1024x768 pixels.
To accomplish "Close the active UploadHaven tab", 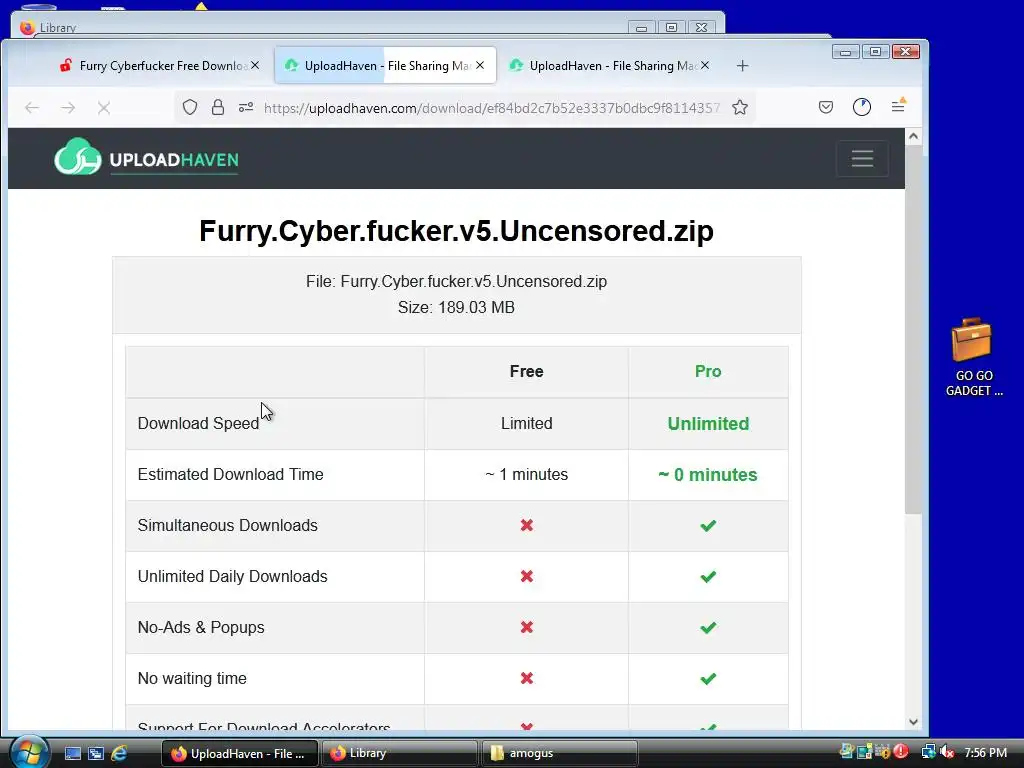I will click(480, 65).
